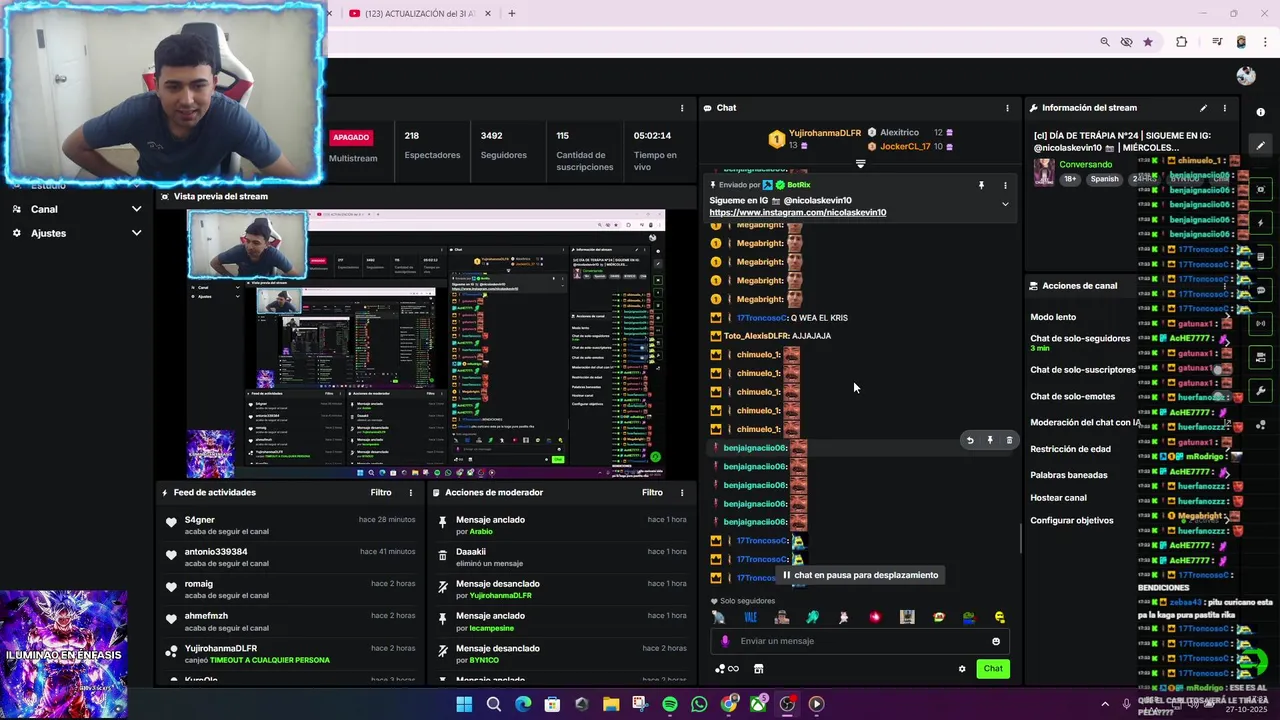The height and width of the screenshot is (720, 1280).
Task: Open Filtro in Feed de actividades
Action: (381, 492)
